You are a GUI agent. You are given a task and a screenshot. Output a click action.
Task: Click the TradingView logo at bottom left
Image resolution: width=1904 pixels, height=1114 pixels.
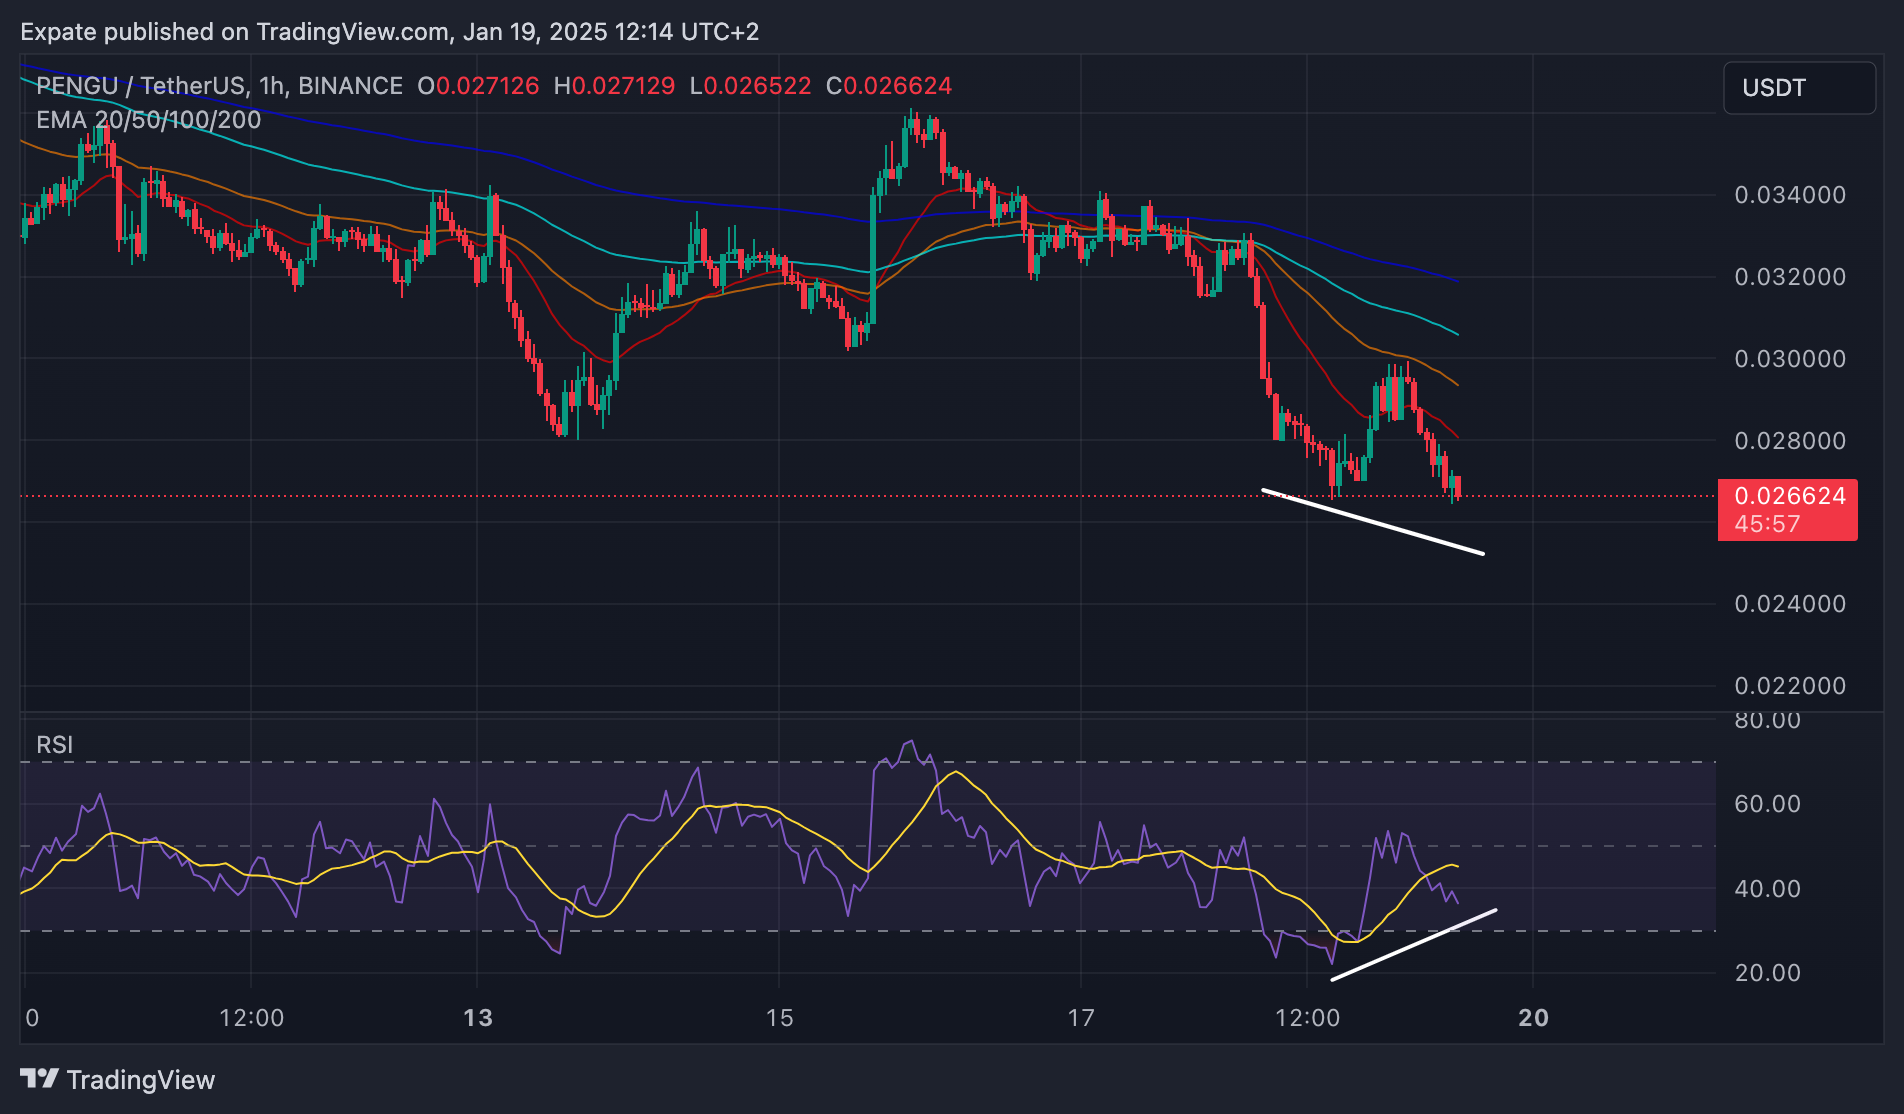click(118, 1080)
